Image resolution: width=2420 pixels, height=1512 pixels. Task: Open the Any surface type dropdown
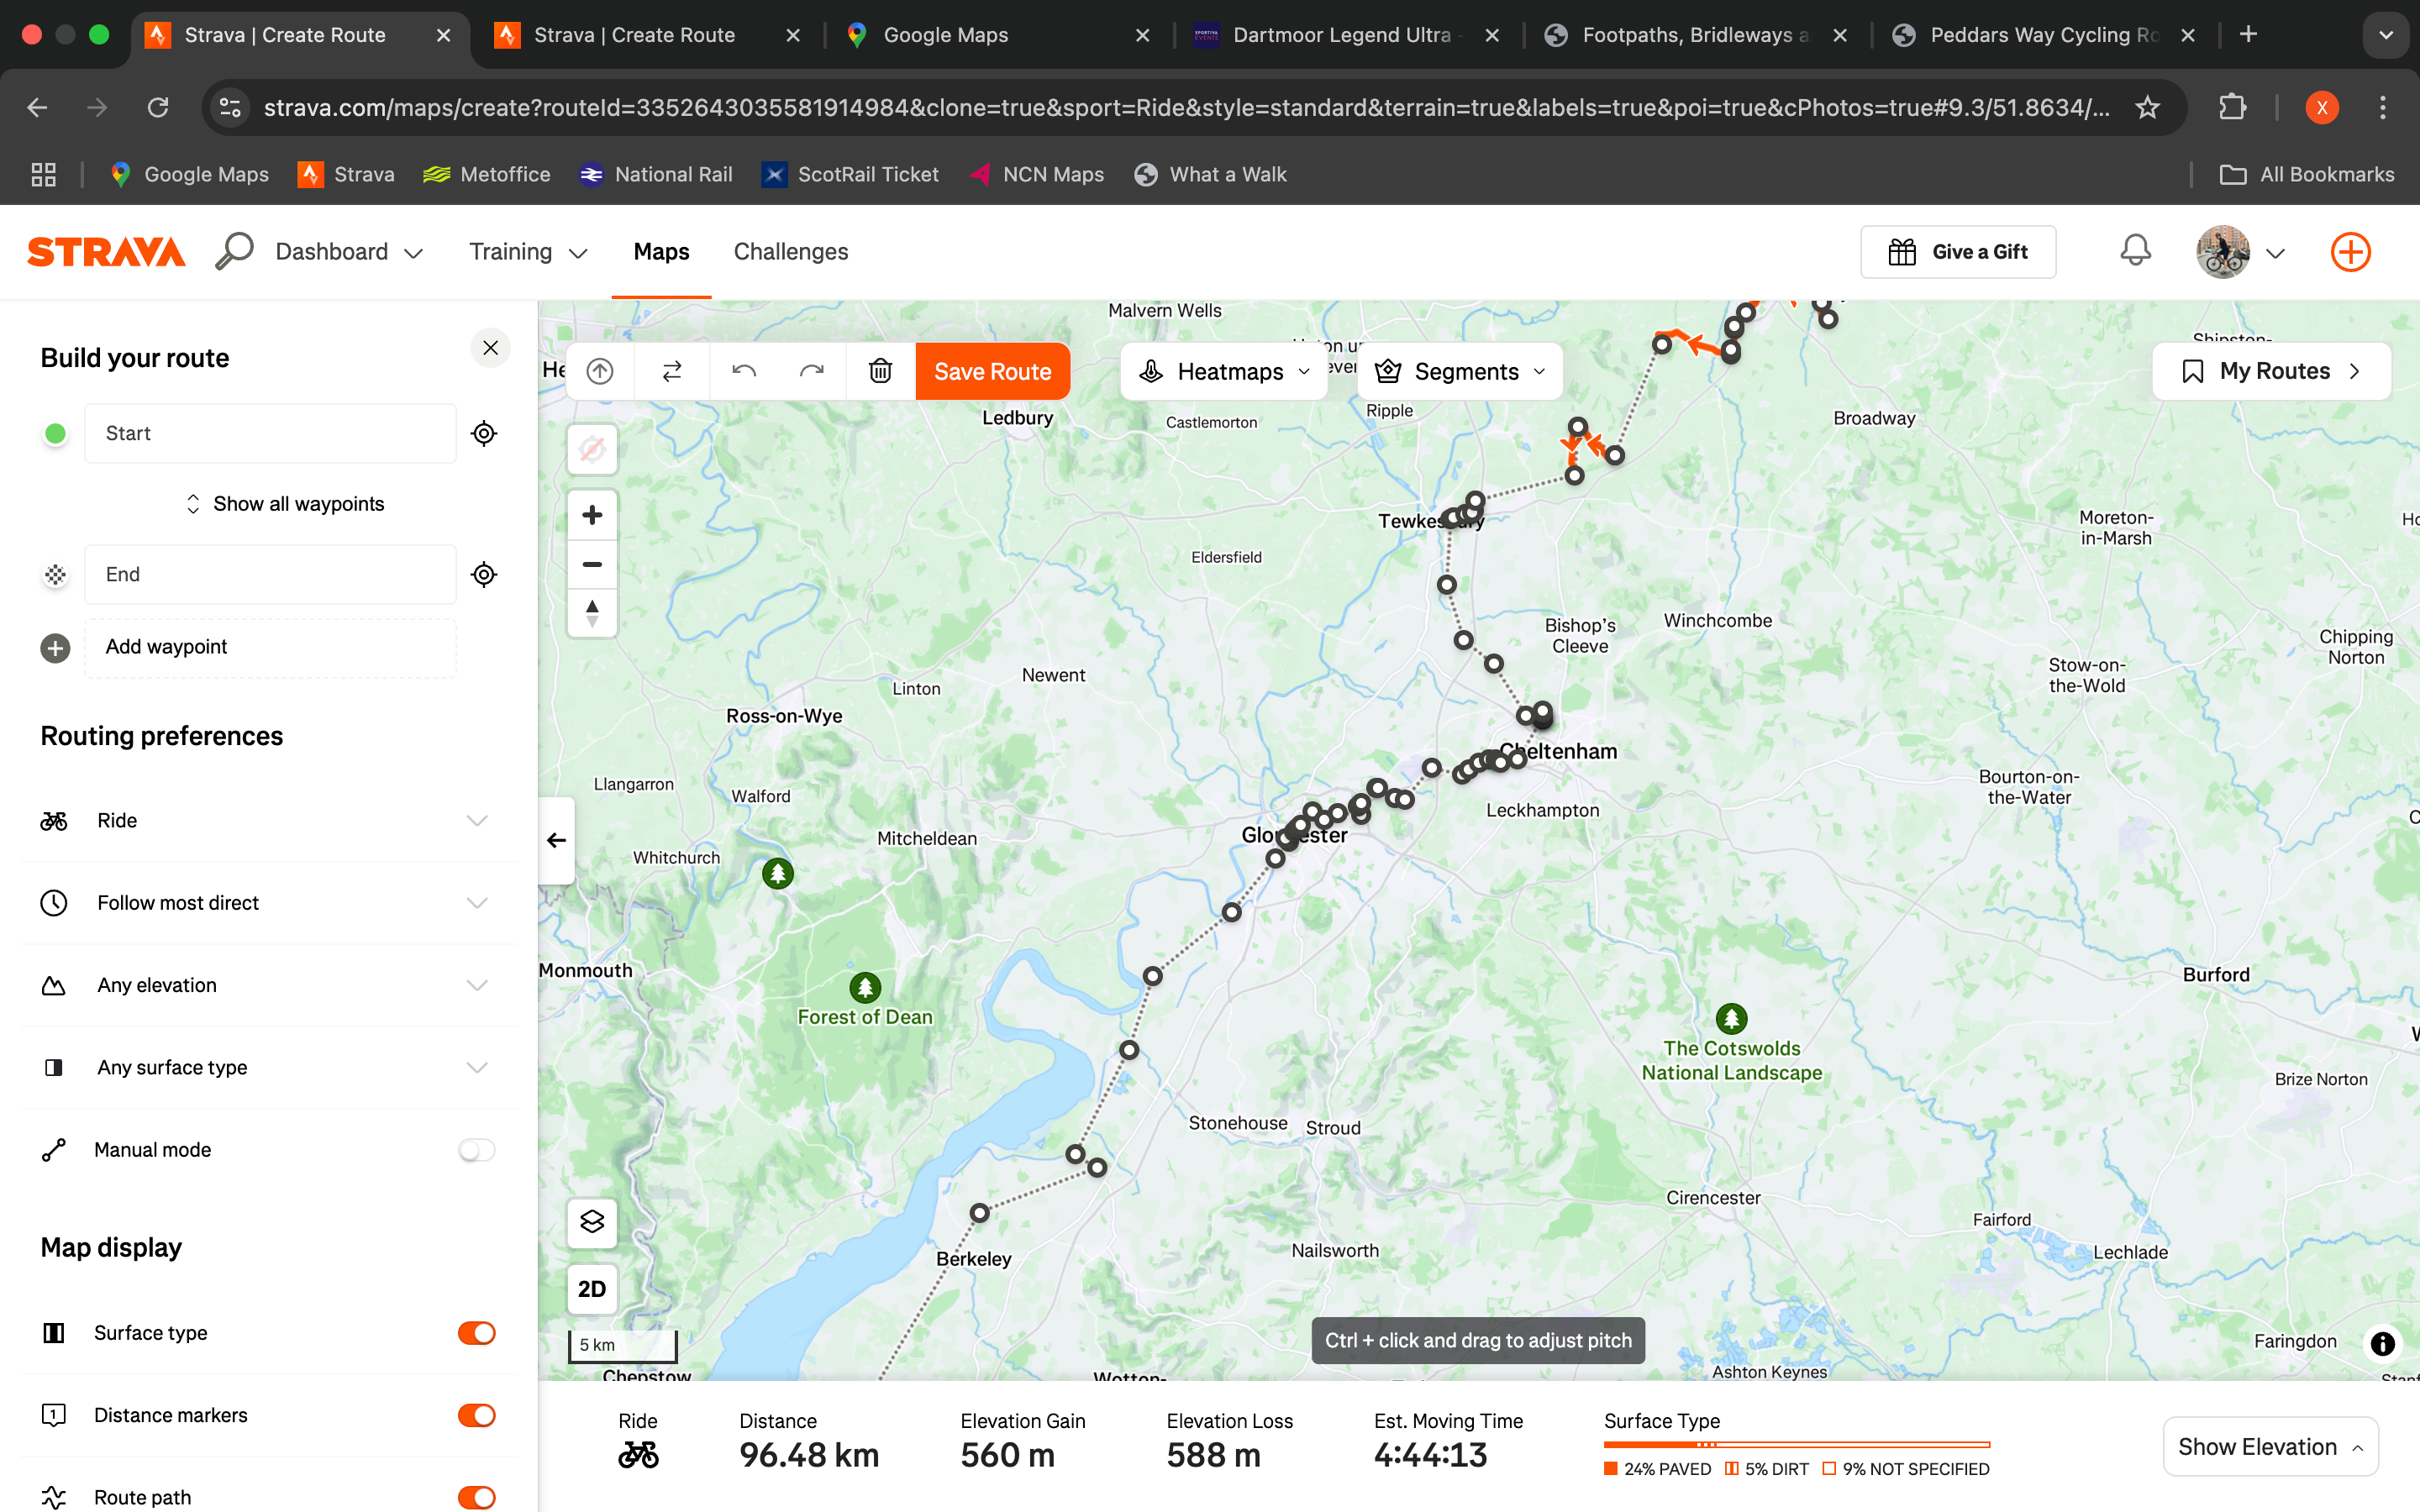pyautogui.click(x=268, y=1067)
